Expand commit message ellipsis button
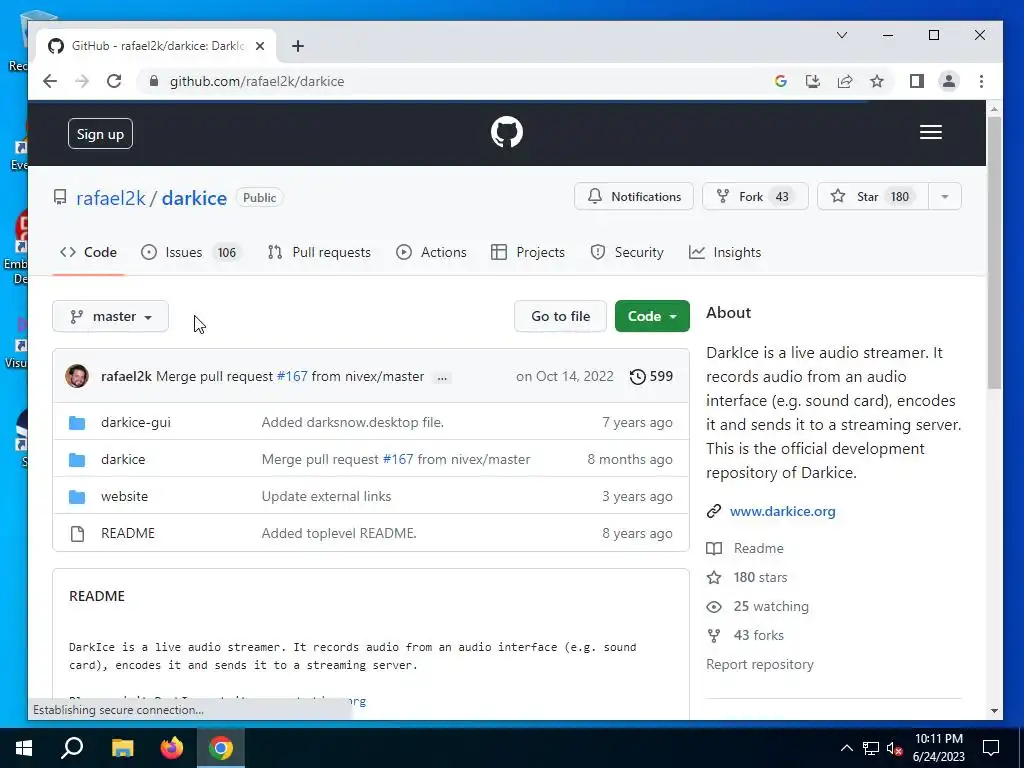The image size is (1024, 768). pos(442,377)
